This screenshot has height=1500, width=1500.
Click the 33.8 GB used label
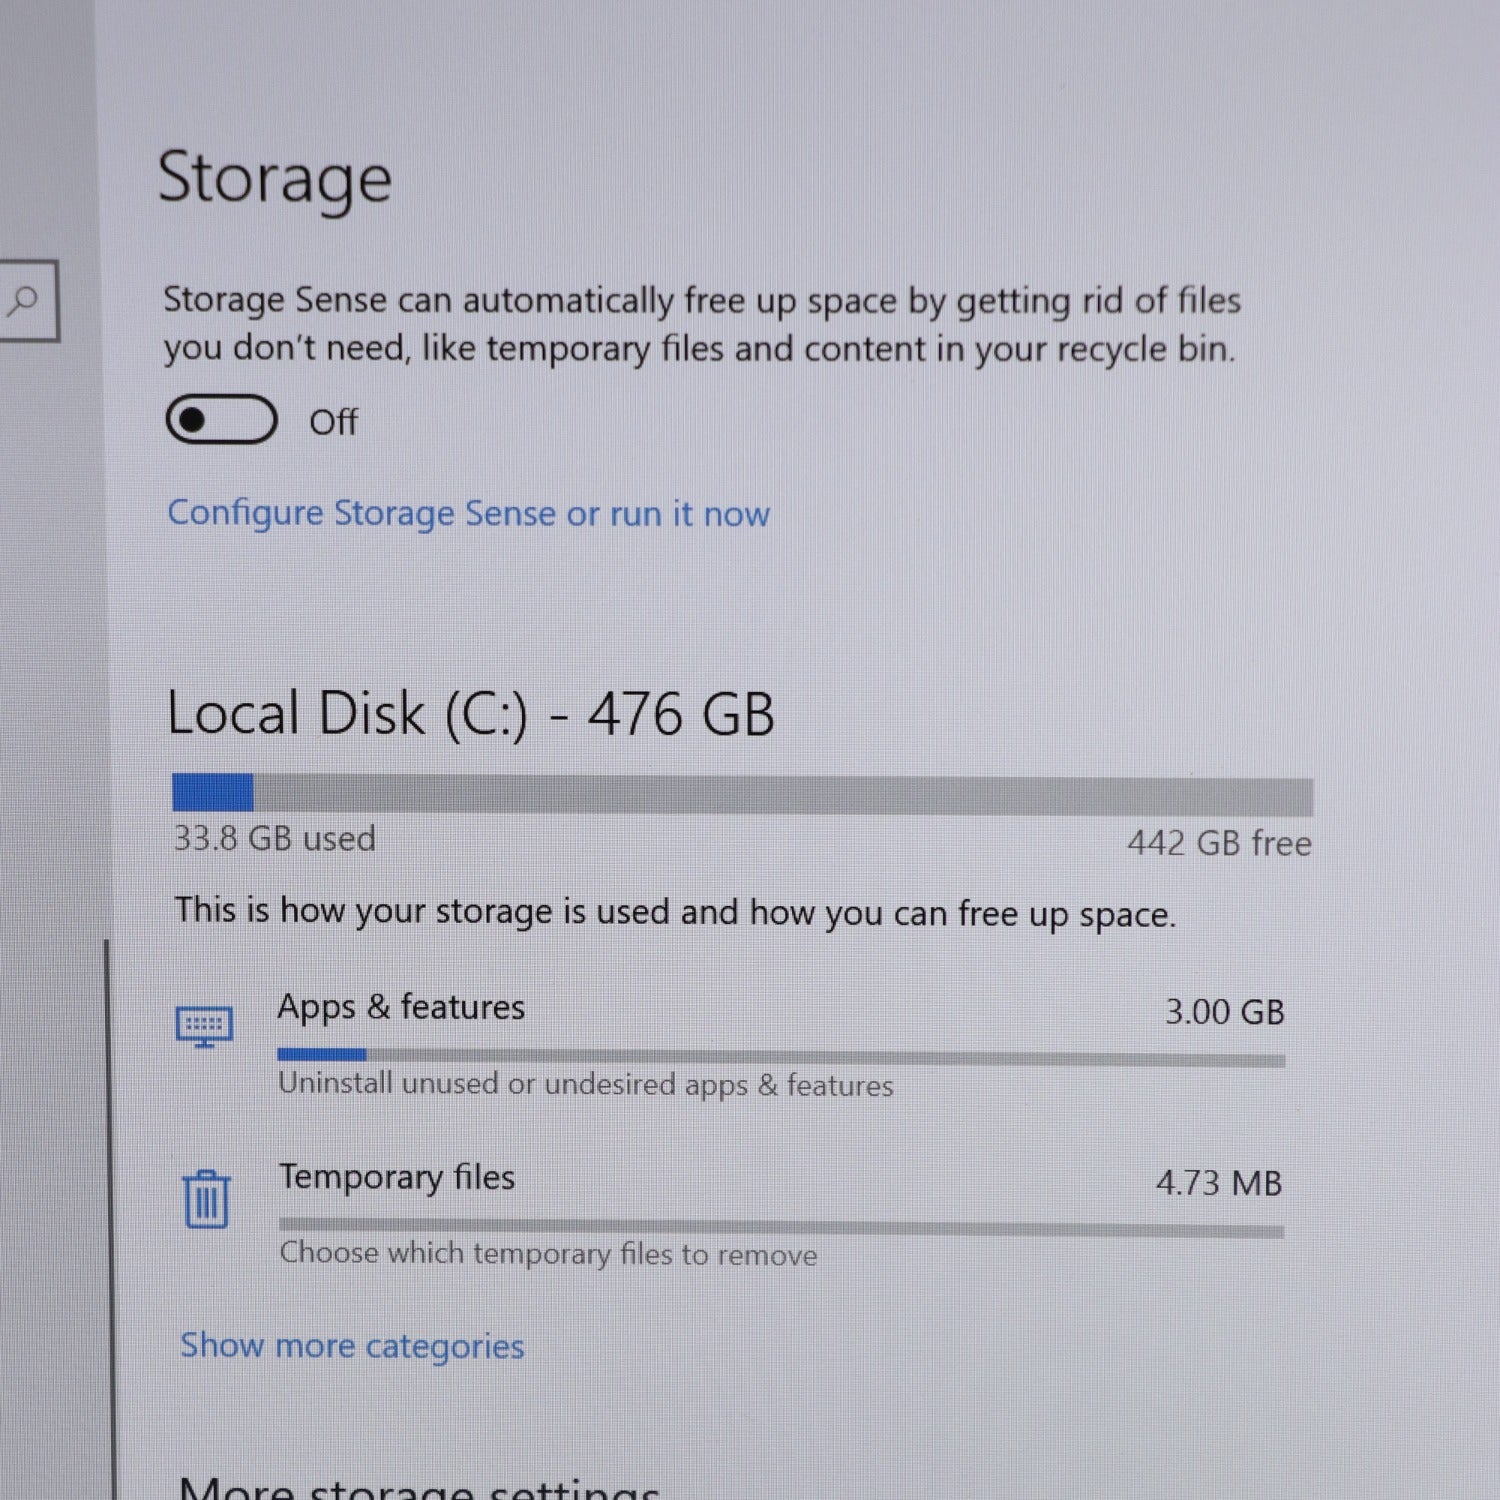pyautogui.click(x=275, y=839)
